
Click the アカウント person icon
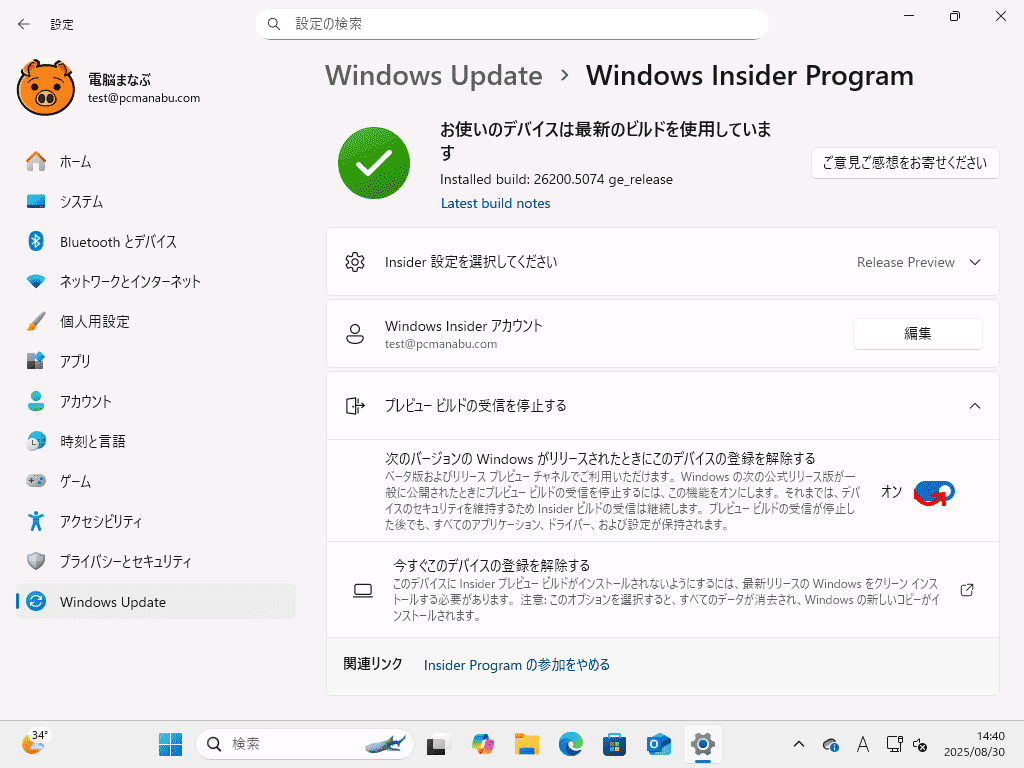tap(36, 401)
